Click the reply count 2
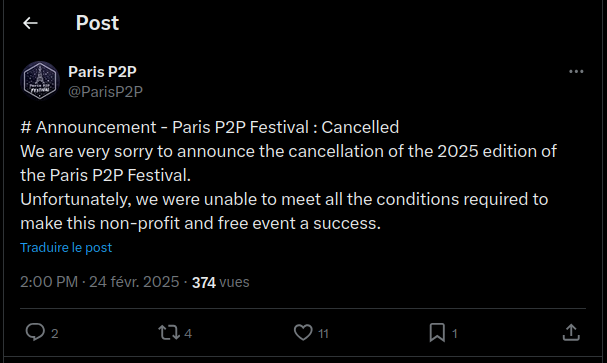Screen dimensions: 607x363 pos(55,334)
